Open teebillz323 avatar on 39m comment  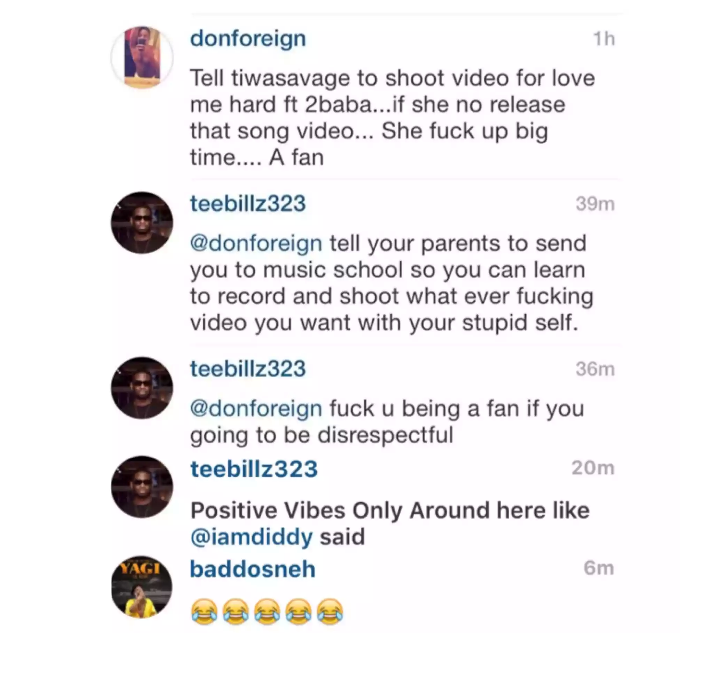point(142,223)
